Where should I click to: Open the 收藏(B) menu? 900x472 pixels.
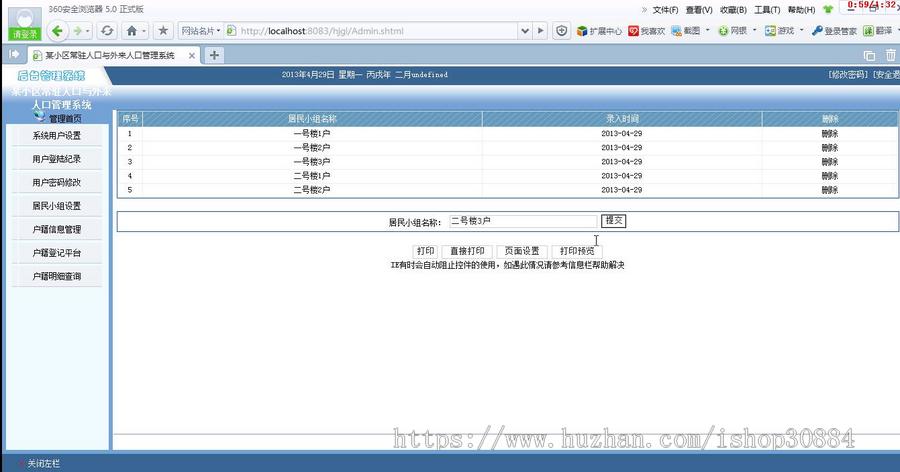click(x=734, y=10)
